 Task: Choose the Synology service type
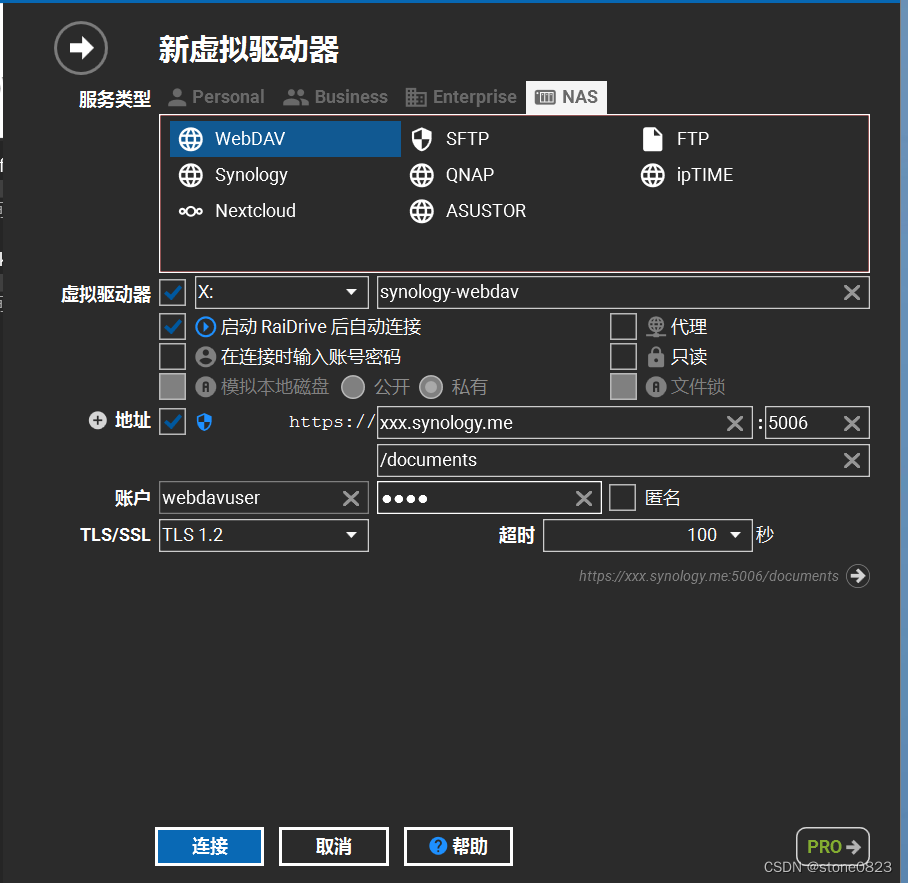tap(234, 175)
